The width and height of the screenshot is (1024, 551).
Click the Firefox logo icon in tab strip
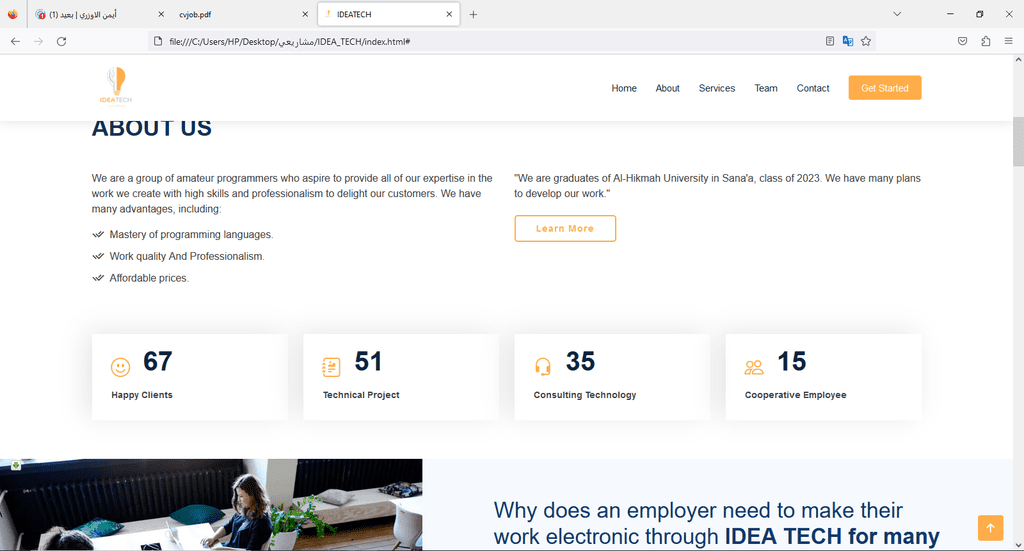coord(12,14)
